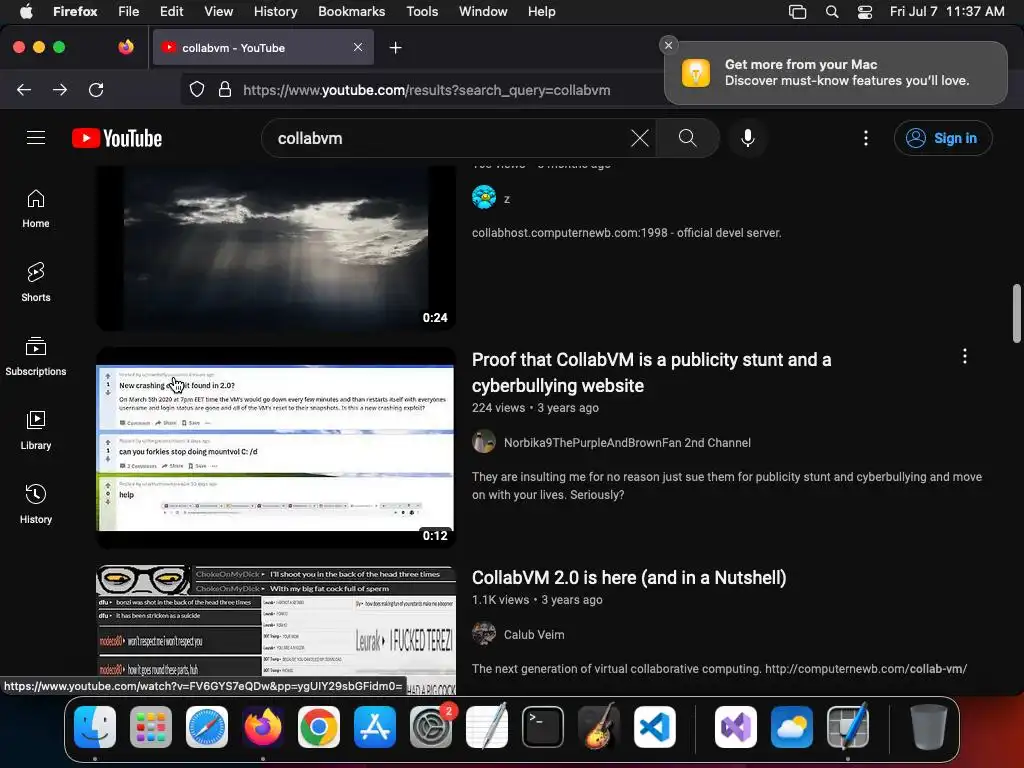The width and height of the screenshot is (1024, 768).
Task: Click the YouTube logo
Action: [117, 138]
